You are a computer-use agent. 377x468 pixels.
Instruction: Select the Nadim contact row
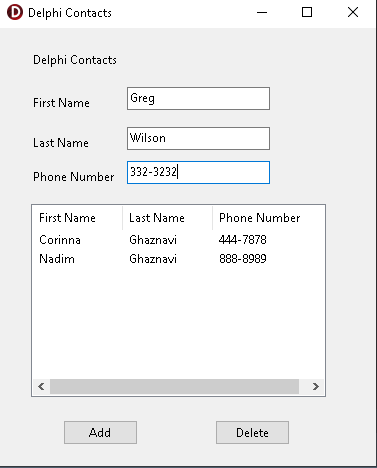pyautogui.click(x=178, y=259)
